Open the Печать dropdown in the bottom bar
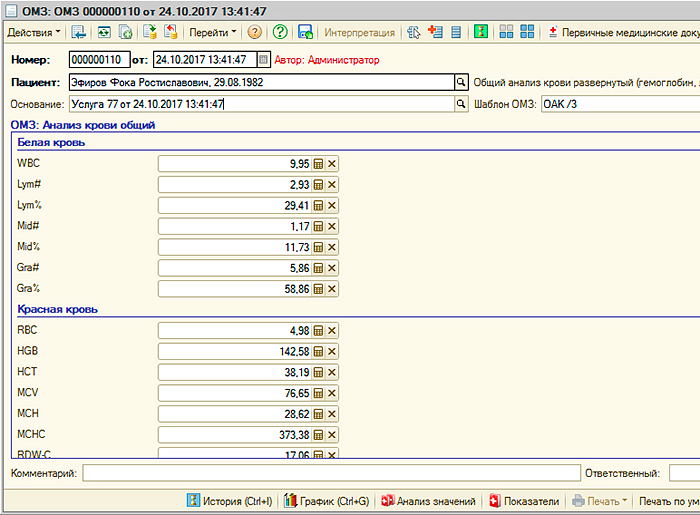 pos(599,501)
